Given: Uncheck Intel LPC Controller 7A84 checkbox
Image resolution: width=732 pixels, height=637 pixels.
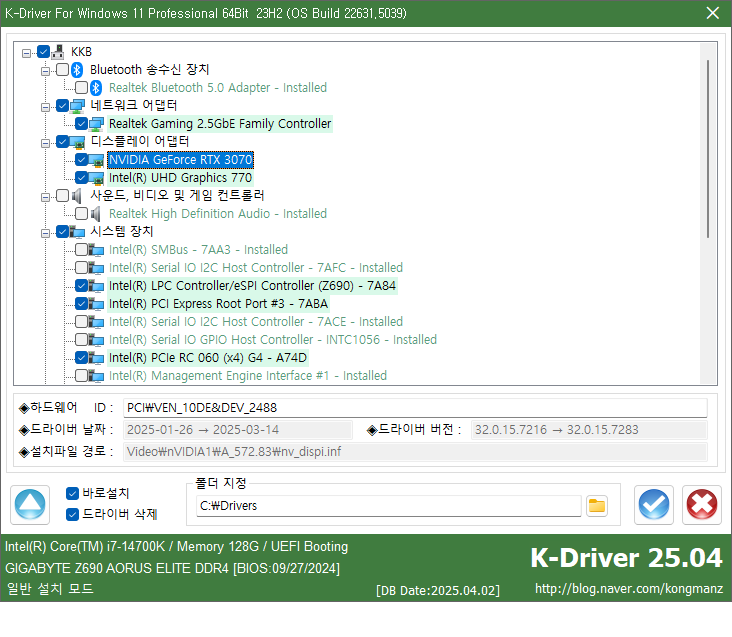Looking at the screenshot, I should [x=81, y=286].
